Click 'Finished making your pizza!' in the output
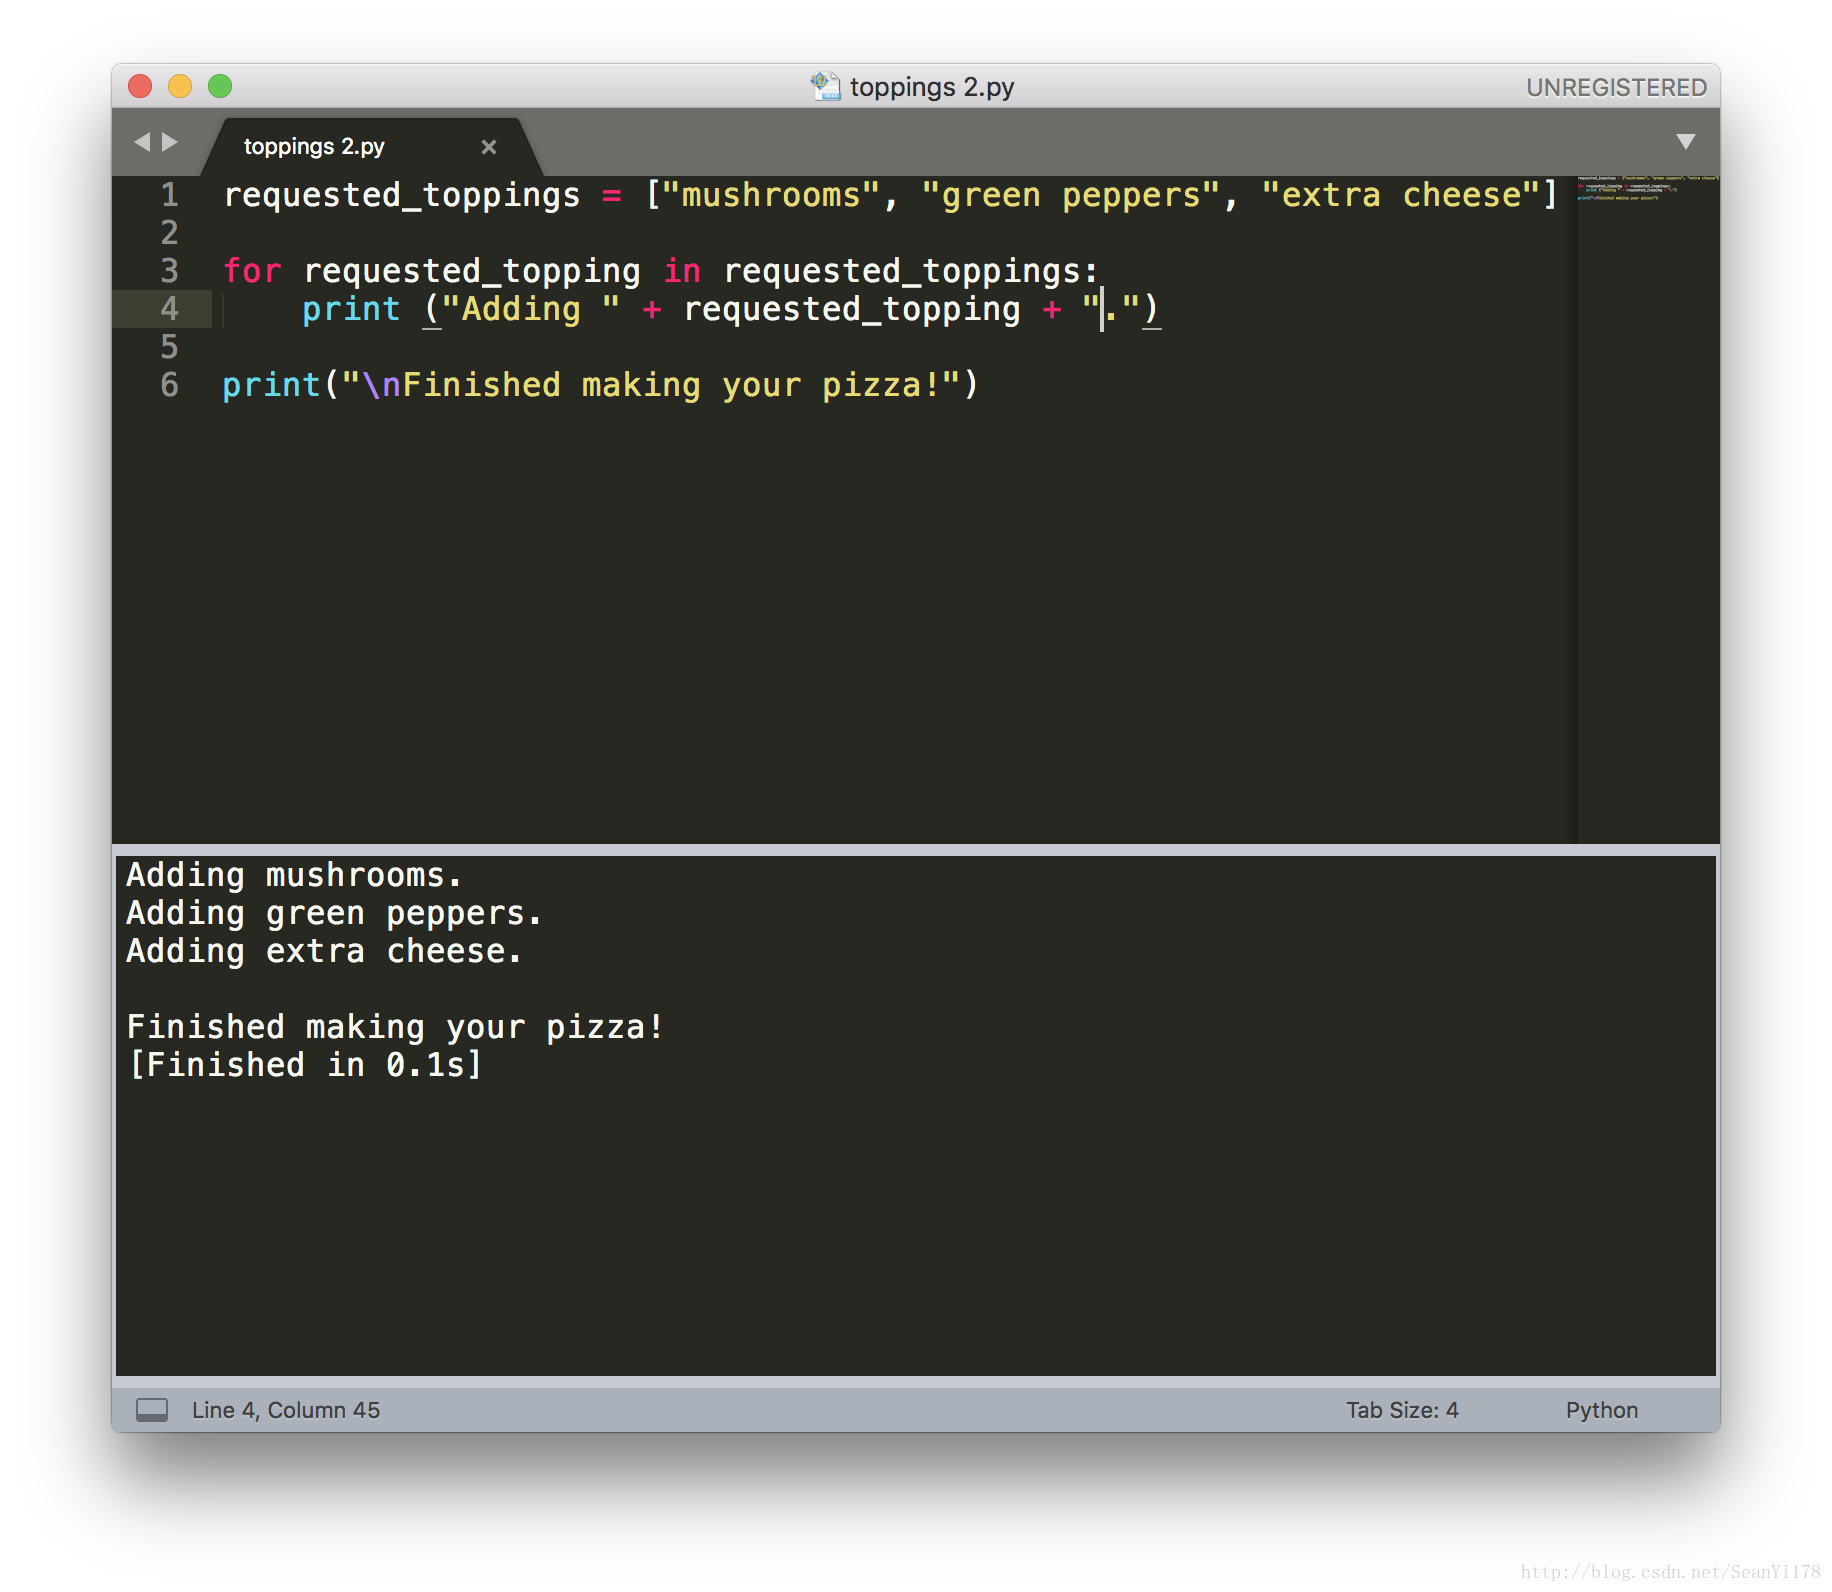The image size is (1832, 1592). (x=395, y=1027)
